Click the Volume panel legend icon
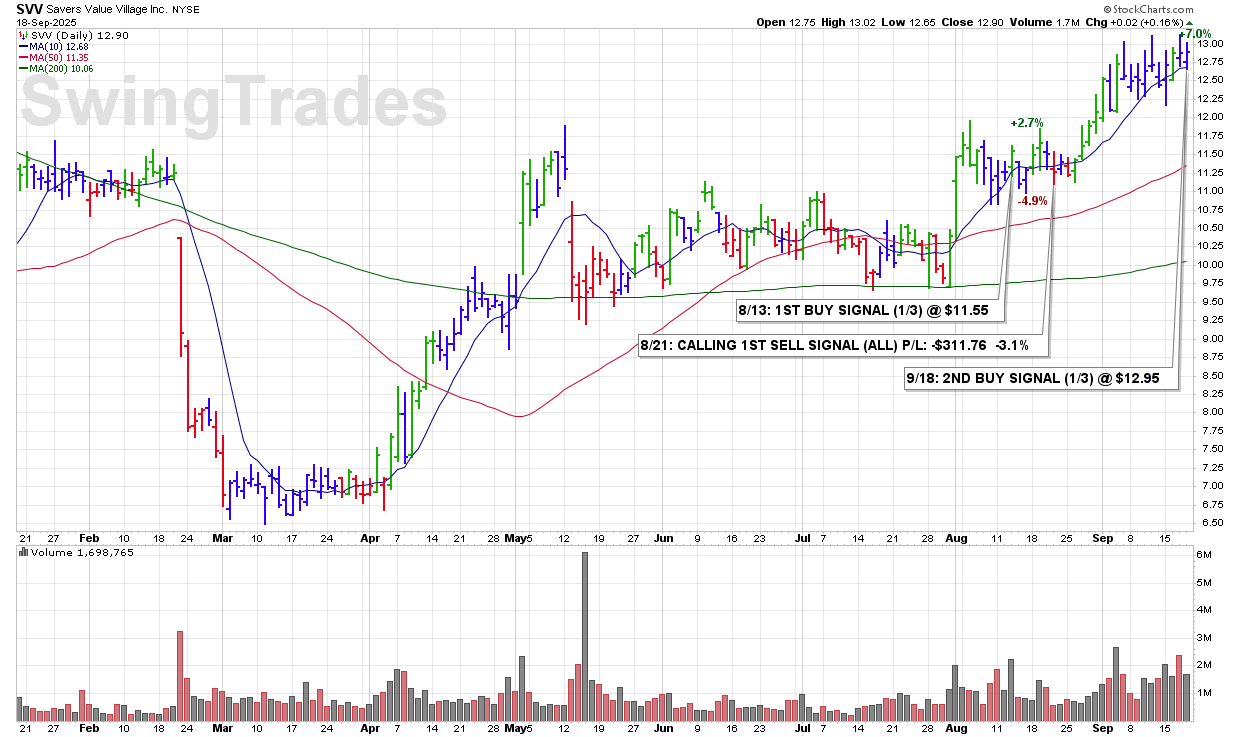Image resolution: width=1240 pixels, height=737 pixels. click(x=24, y=552)
